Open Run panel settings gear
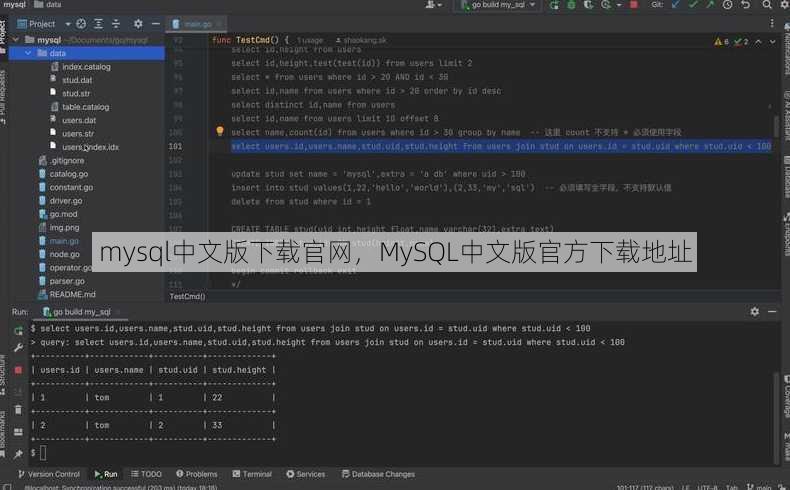 [x=755, y=312]
